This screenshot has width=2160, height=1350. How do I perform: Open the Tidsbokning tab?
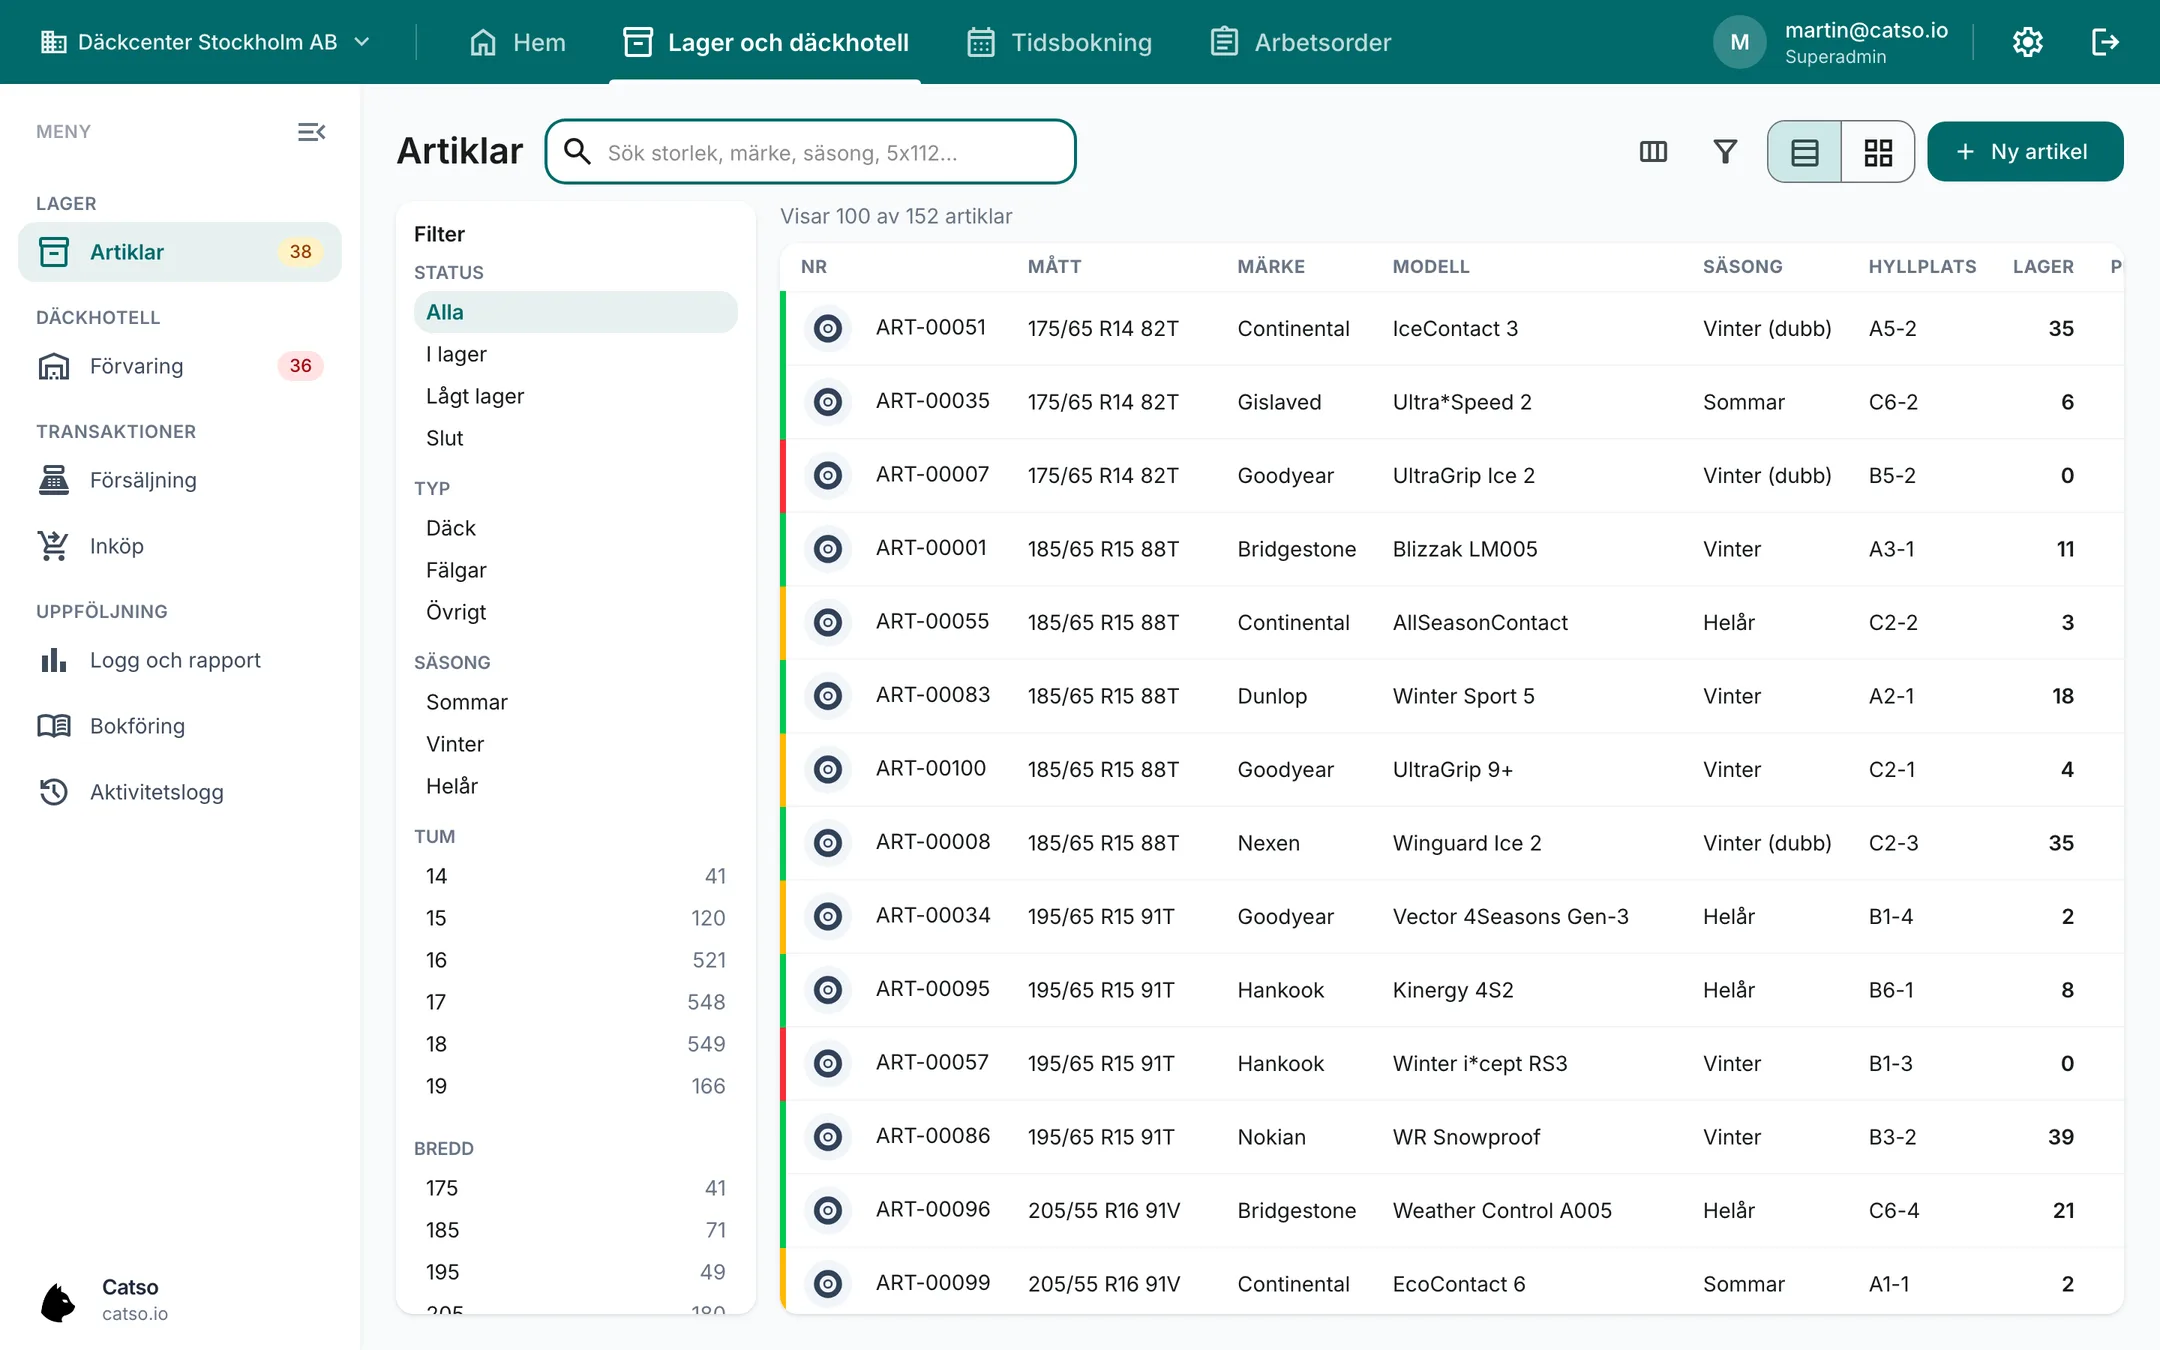1060,42
